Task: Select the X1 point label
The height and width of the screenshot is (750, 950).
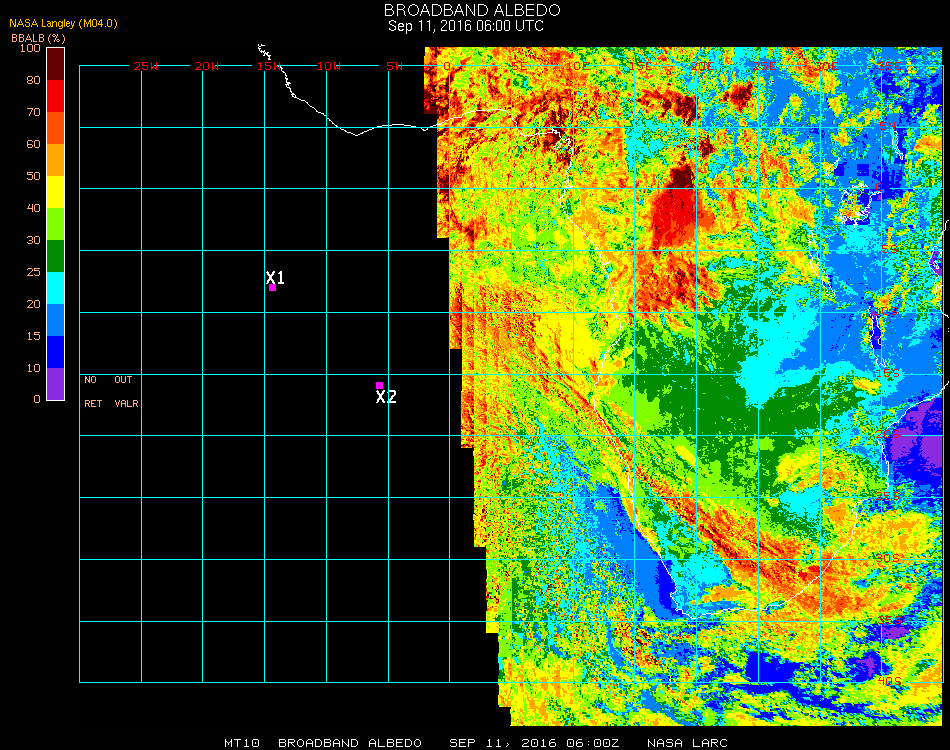Action: tap(275, 277)
